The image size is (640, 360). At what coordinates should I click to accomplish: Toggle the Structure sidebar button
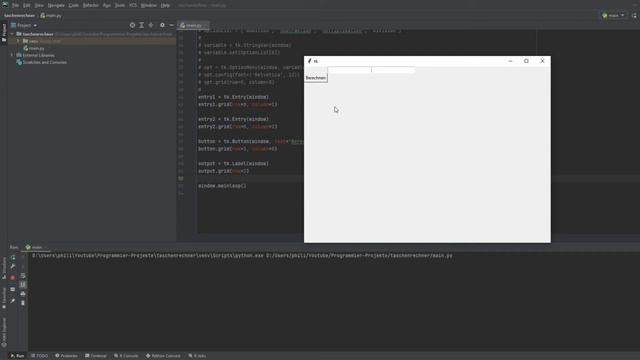tap(4, 268)
